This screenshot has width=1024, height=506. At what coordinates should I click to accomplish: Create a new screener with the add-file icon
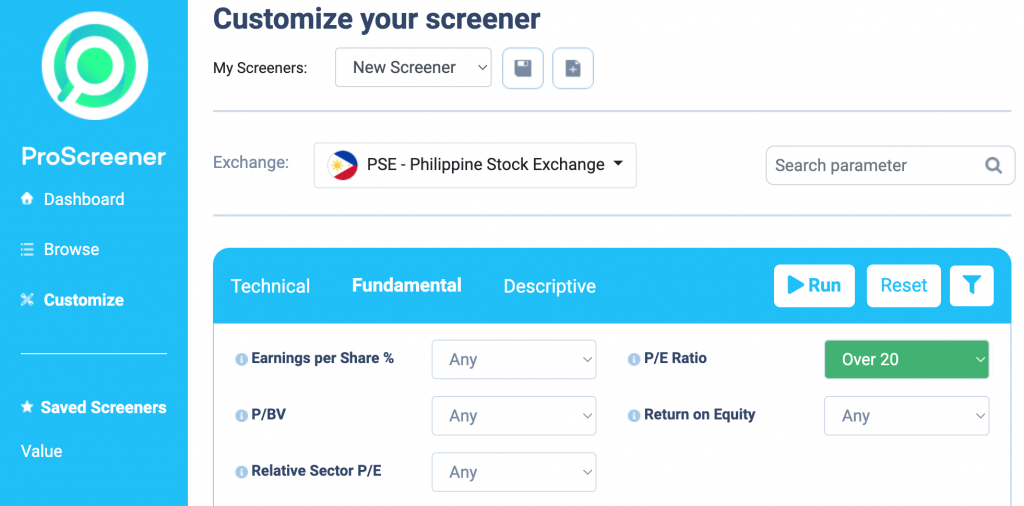tap(573, 68)
